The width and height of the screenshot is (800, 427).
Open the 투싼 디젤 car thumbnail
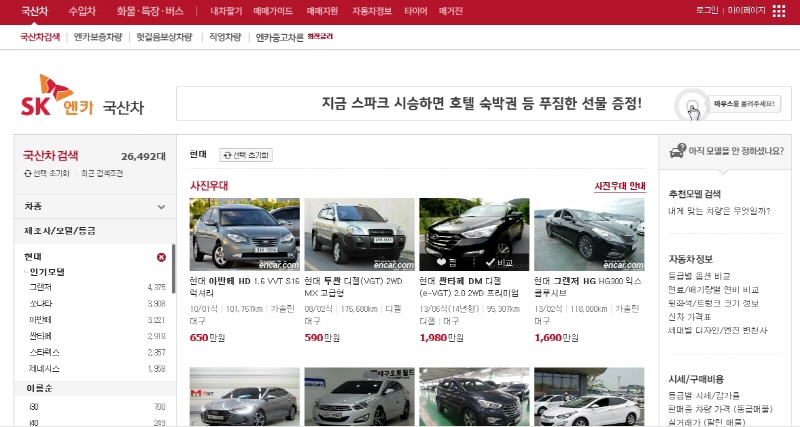coord(359,234)
